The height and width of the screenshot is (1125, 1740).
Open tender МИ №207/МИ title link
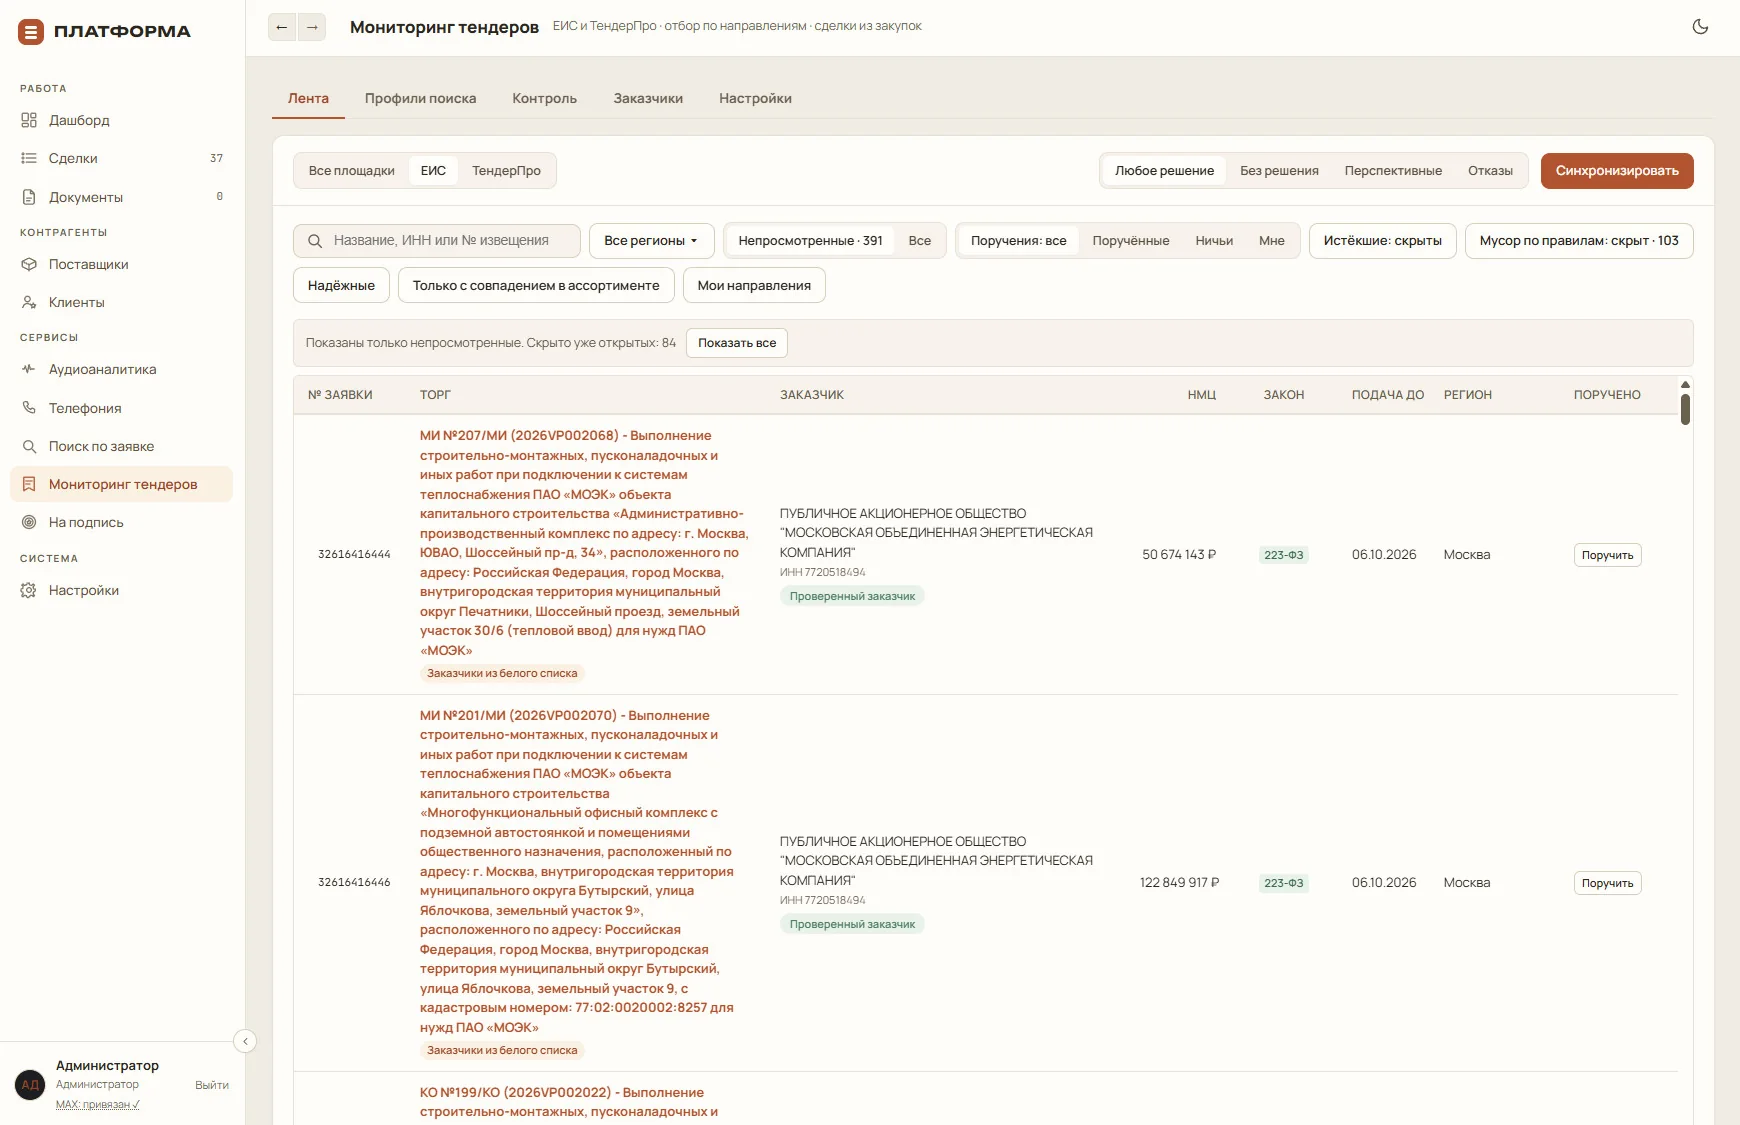tap(584, 543)
